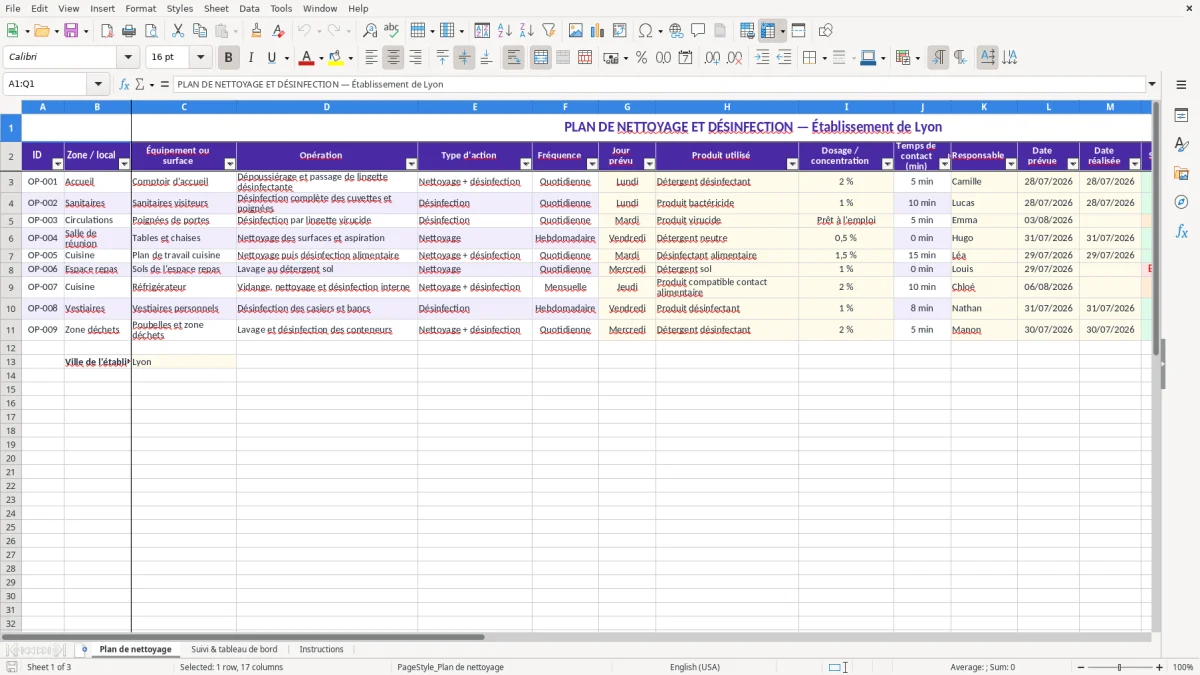Toggle Italic formatting

pos(250,58)
